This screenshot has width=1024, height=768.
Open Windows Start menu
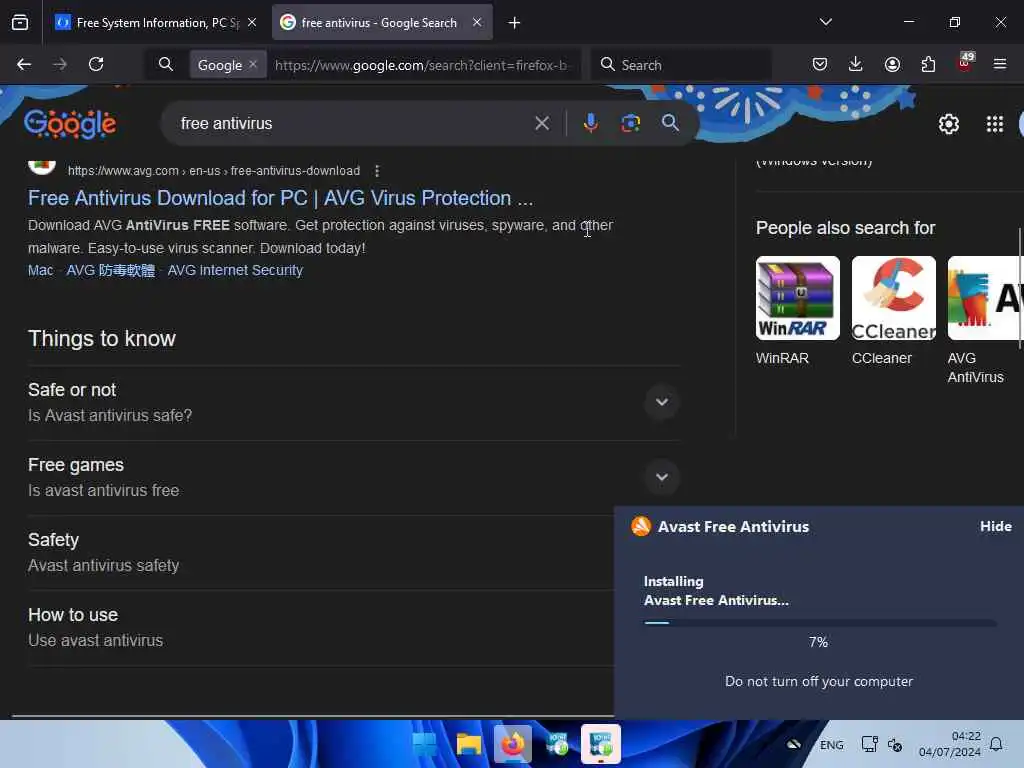tap(424, 744)
